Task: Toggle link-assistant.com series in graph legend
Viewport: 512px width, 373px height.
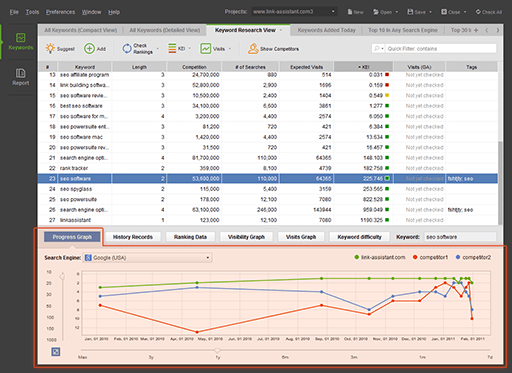Action: pos(380,257)
